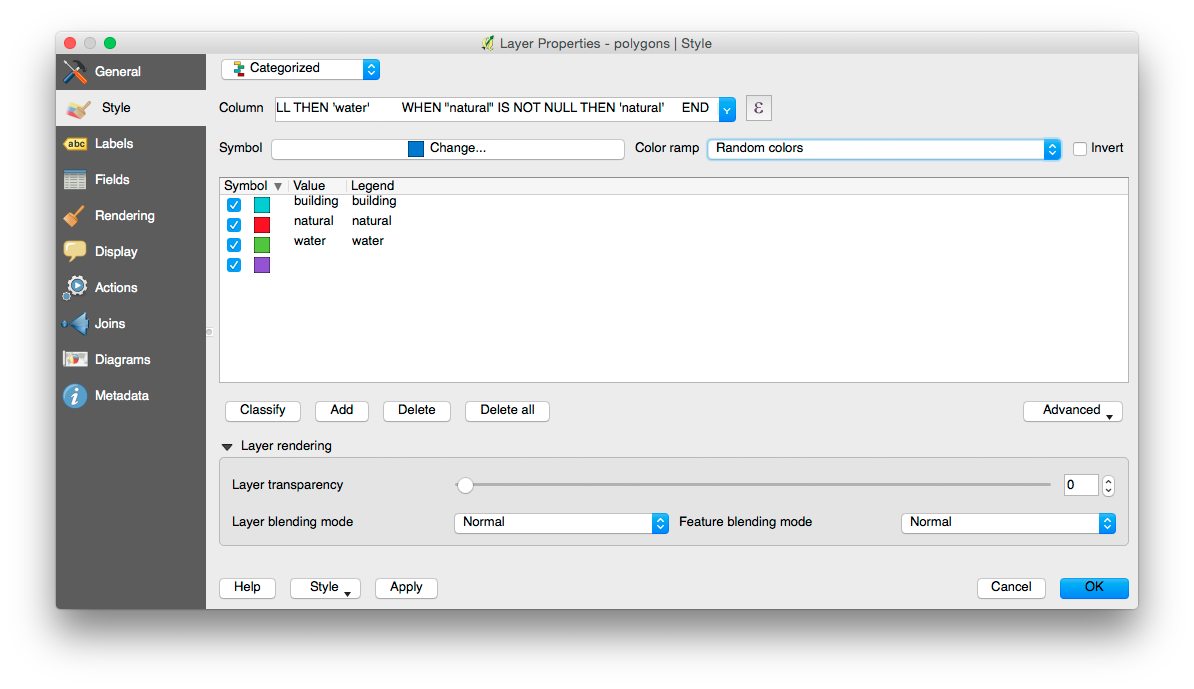Click the Help button

coord(247,588)
